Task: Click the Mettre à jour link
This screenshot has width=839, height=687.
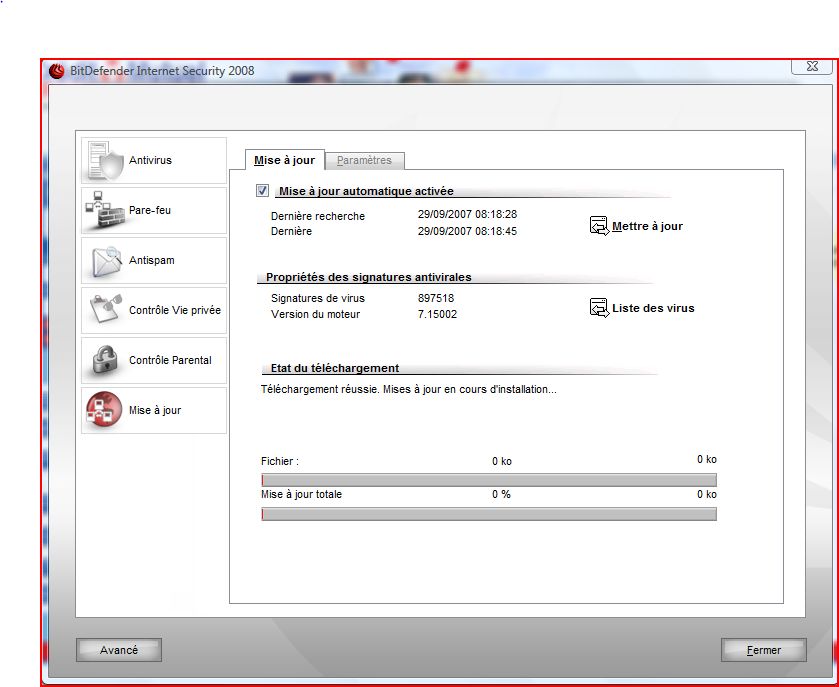Action: point(647,226)
